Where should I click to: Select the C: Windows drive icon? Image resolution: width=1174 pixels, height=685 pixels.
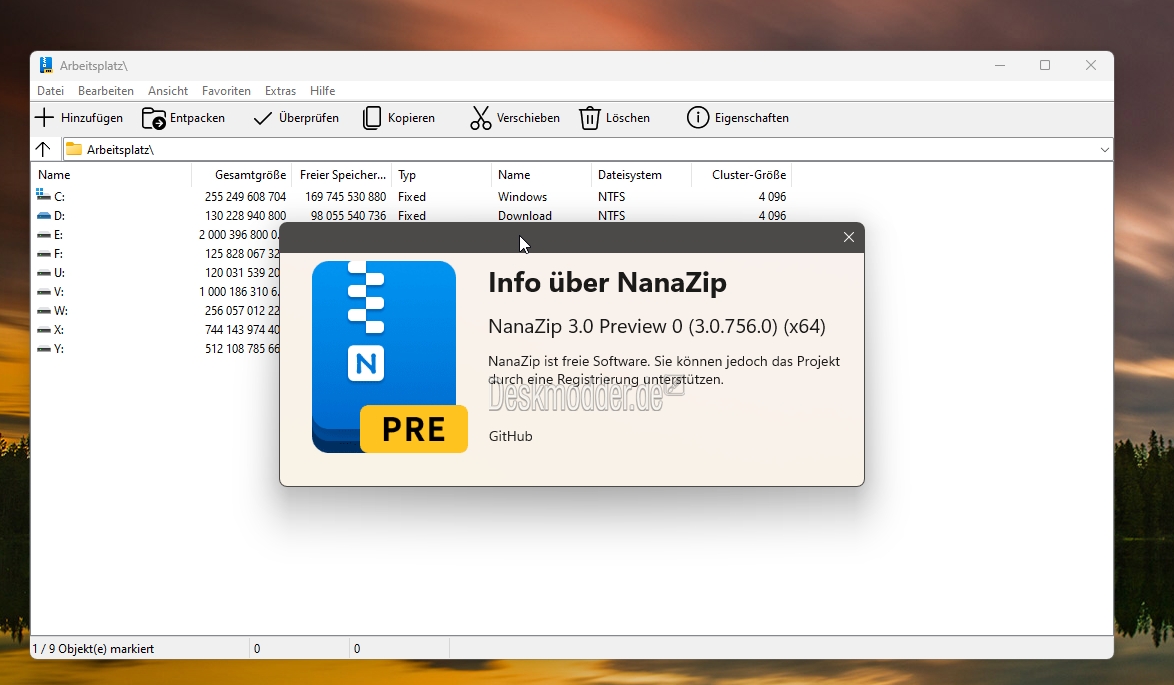coord(43,195)
